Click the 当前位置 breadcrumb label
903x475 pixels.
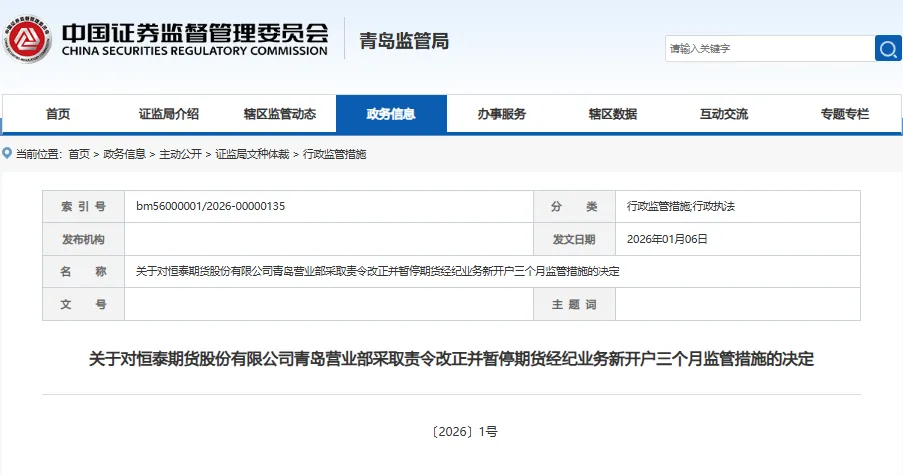[39, 154]
